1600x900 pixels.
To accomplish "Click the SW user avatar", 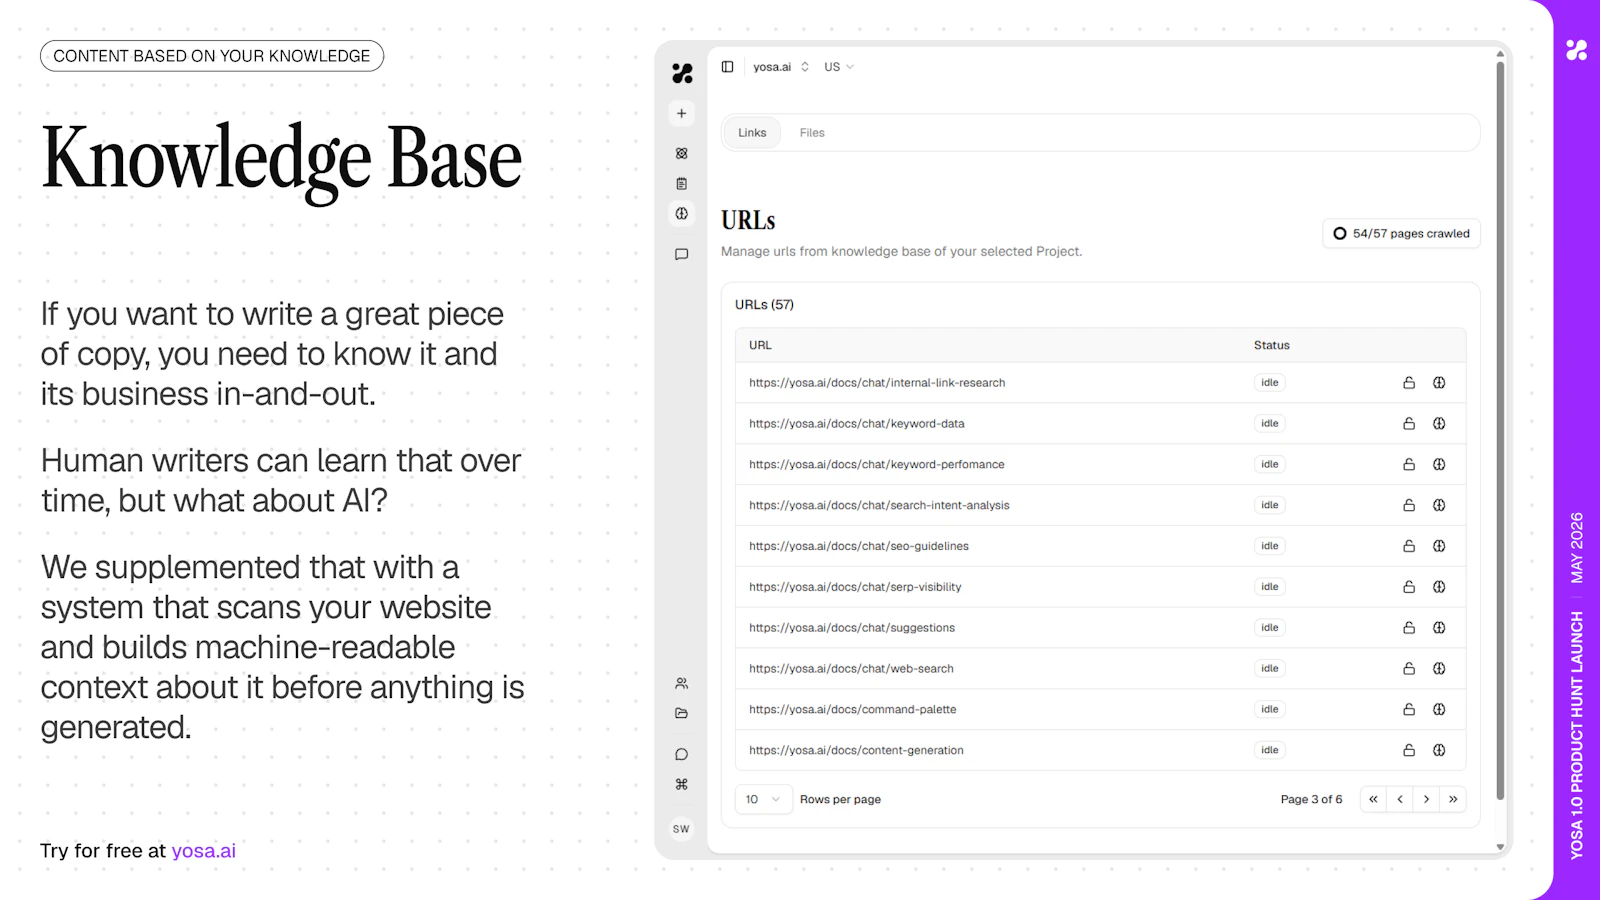I will tap(681, 829).
